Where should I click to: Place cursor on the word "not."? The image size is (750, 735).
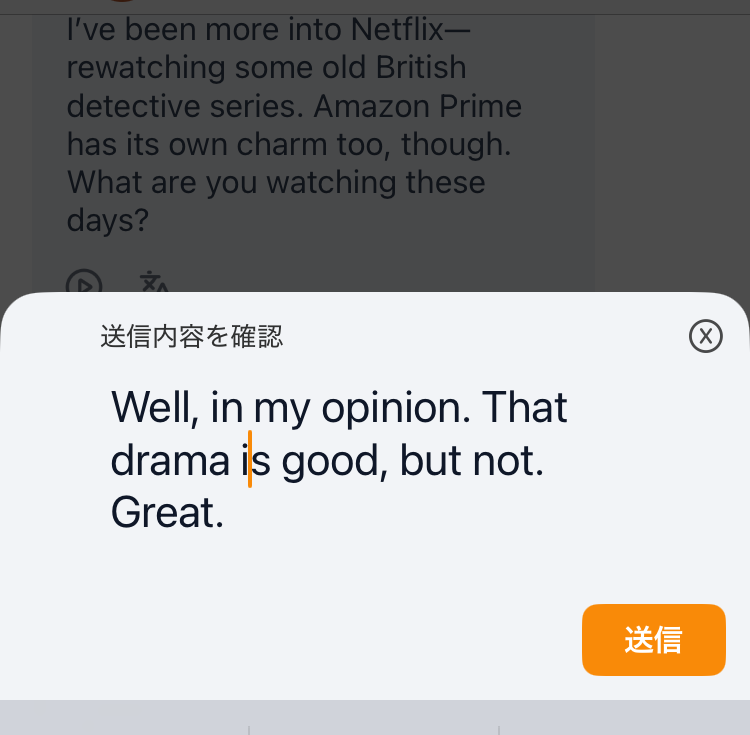(508, 461)
